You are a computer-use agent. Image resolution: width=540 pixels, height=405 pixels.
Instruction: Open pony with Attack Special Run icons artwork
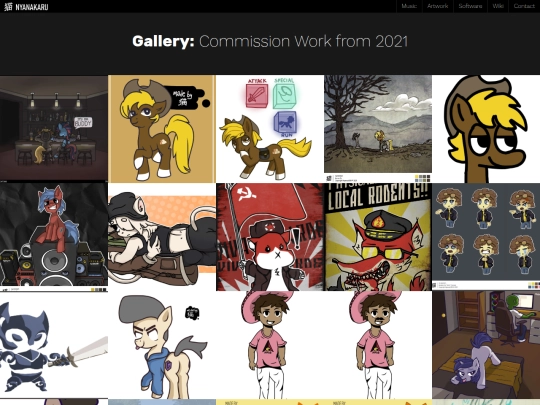point(270,129)
